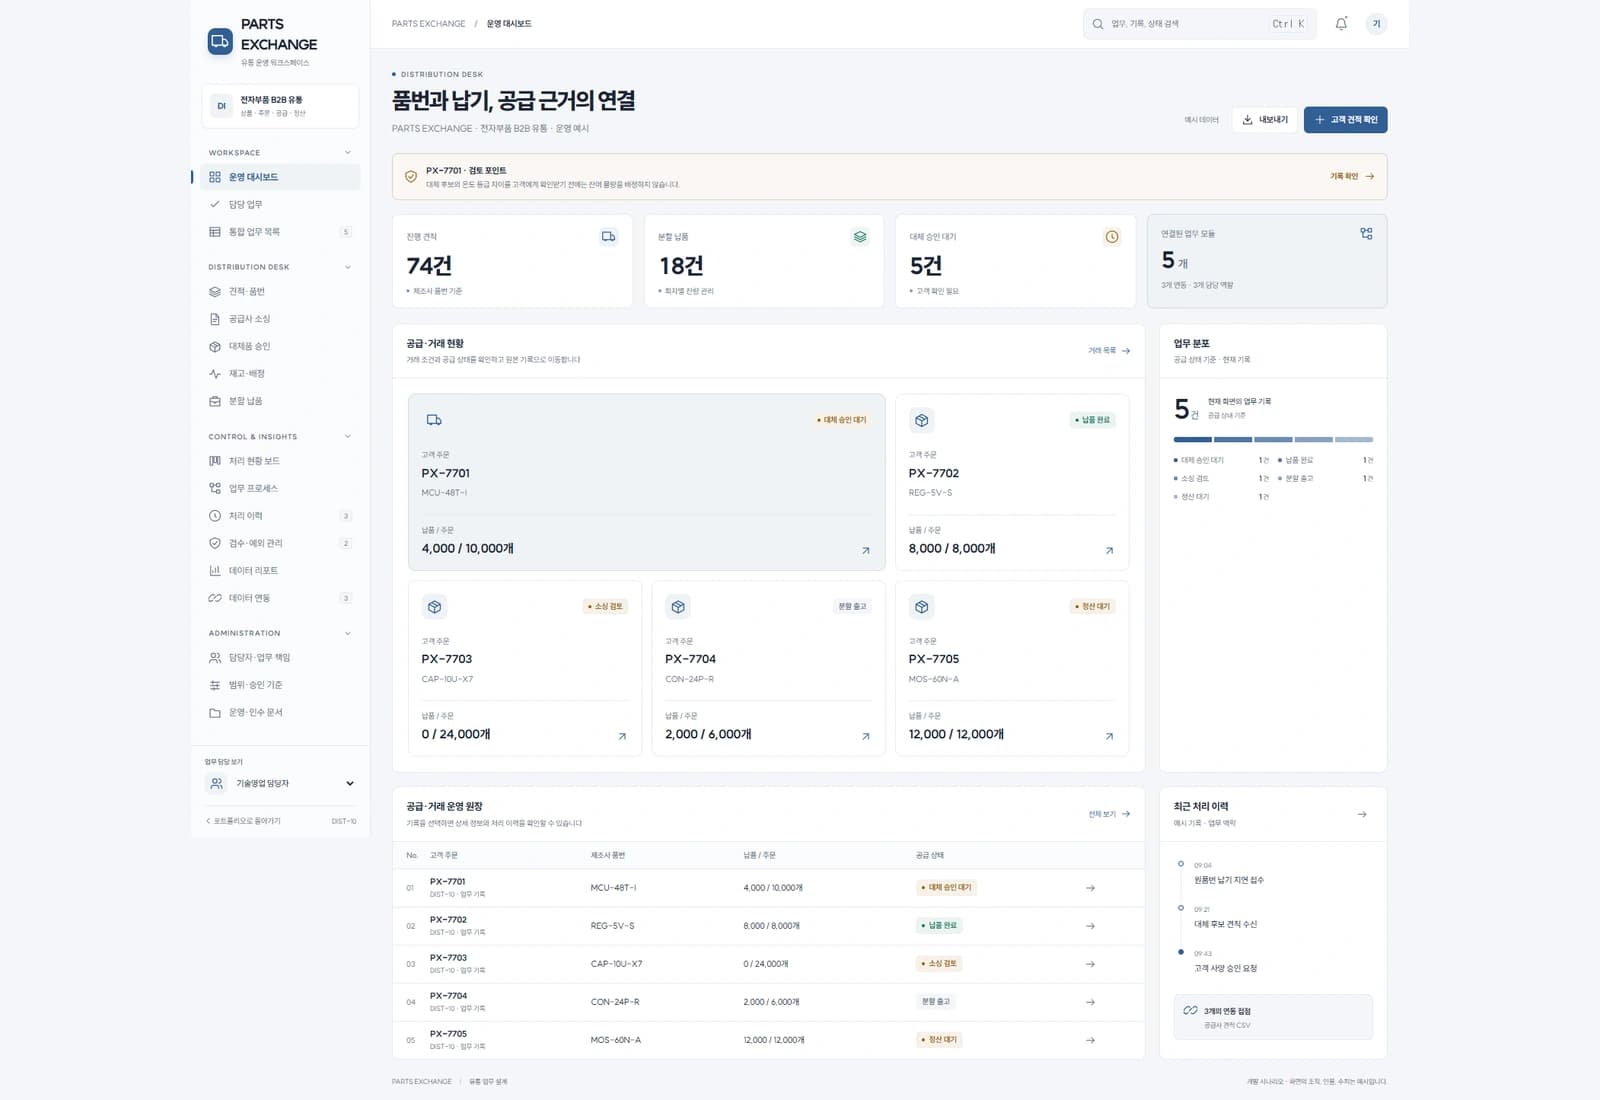
Task: Follow the 기록 확인 link in notice
Action: coord(1352,177)
